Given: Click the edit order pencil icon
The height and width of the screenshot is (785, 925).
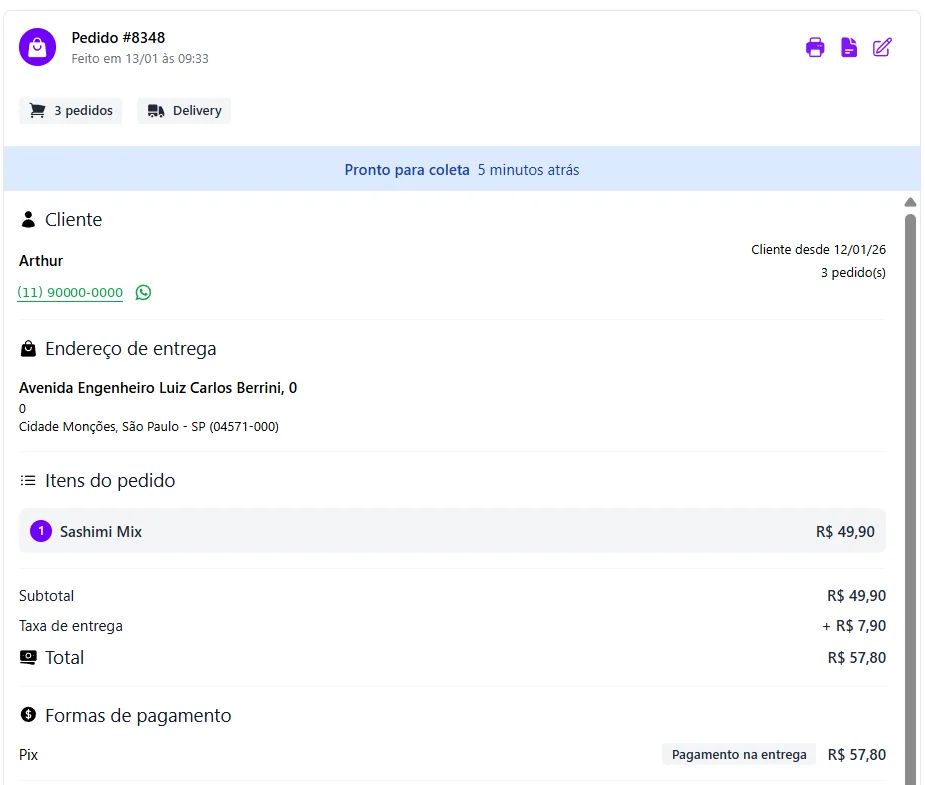Looking at the screenshot, I should 882,47.
